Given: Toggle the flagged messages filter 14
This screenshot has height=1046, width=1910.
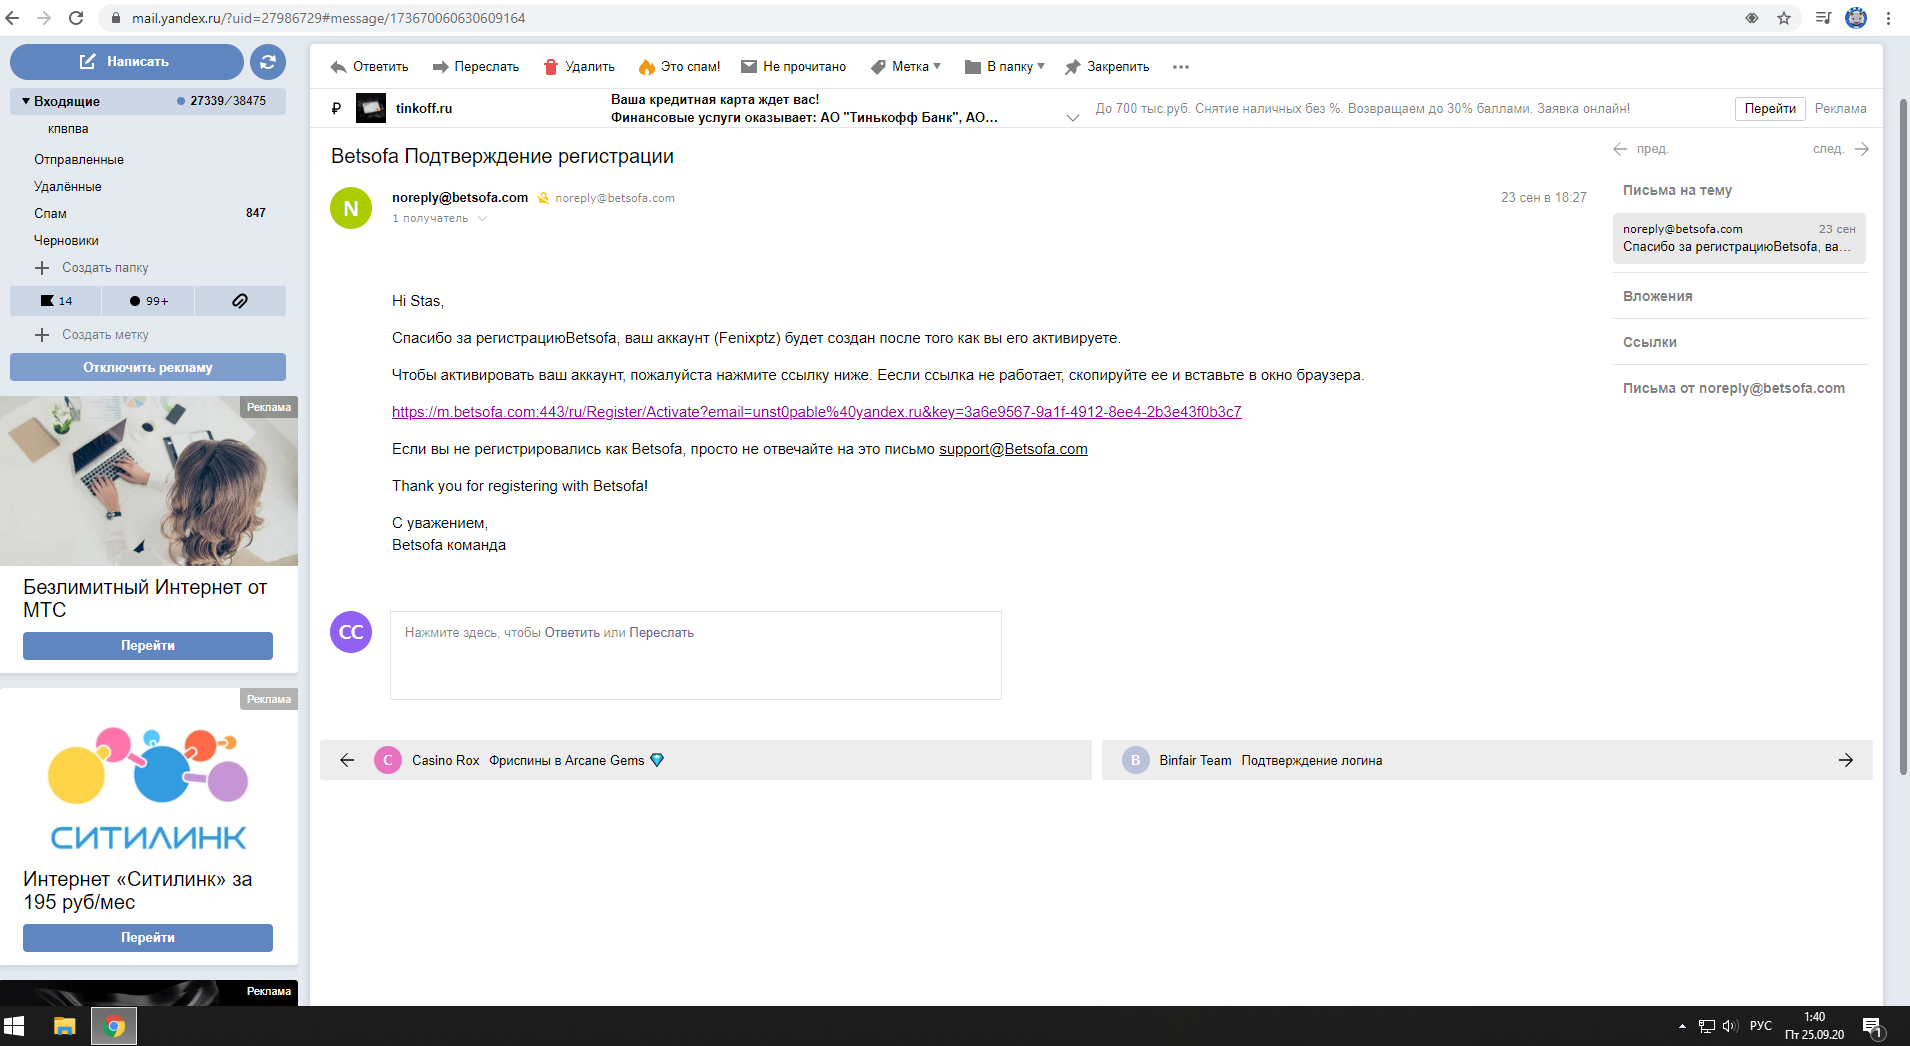Looking at the screenshot, I should click(56, 301).
